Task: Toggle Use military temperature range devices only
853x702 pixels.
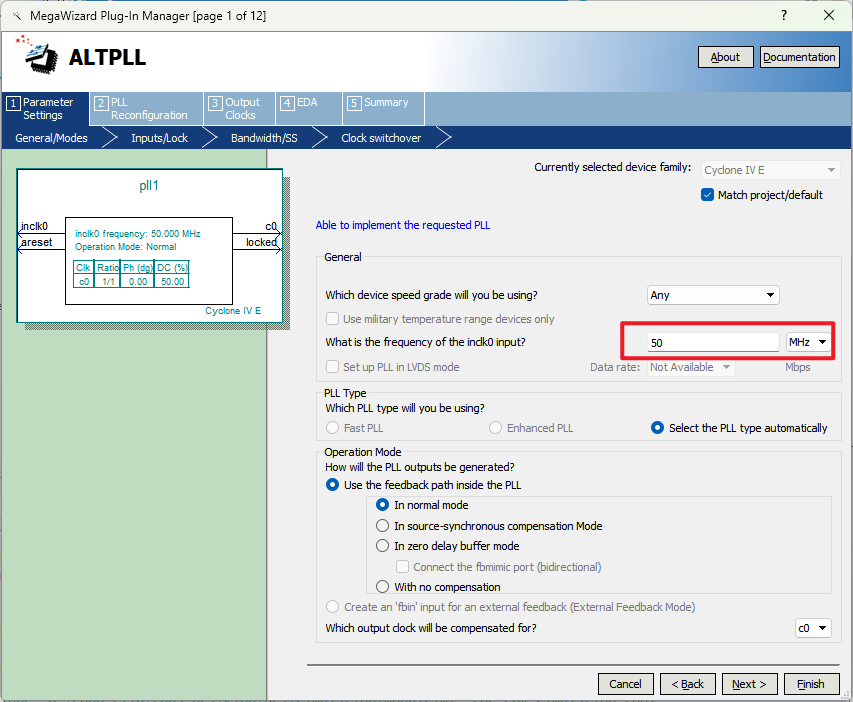Action: click(x=332, y=319)
